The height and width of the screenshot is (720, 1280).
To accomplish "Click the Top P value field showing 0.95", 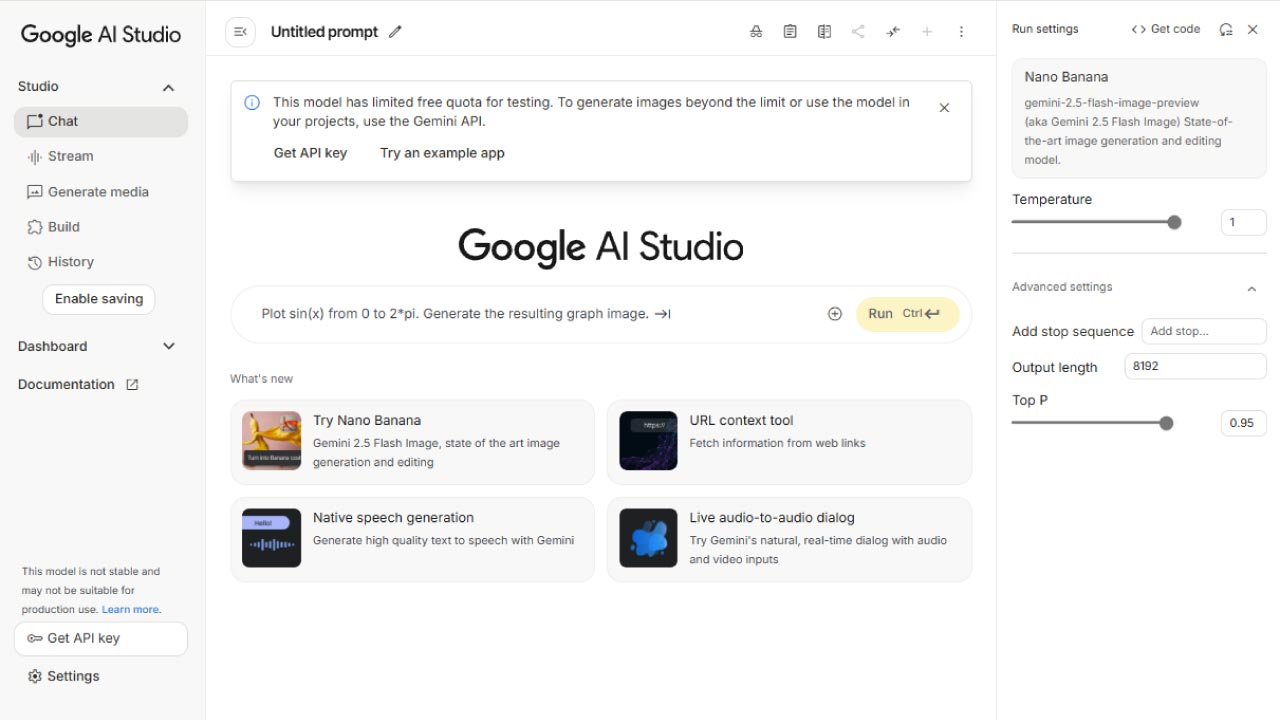I will point(1244,423).
